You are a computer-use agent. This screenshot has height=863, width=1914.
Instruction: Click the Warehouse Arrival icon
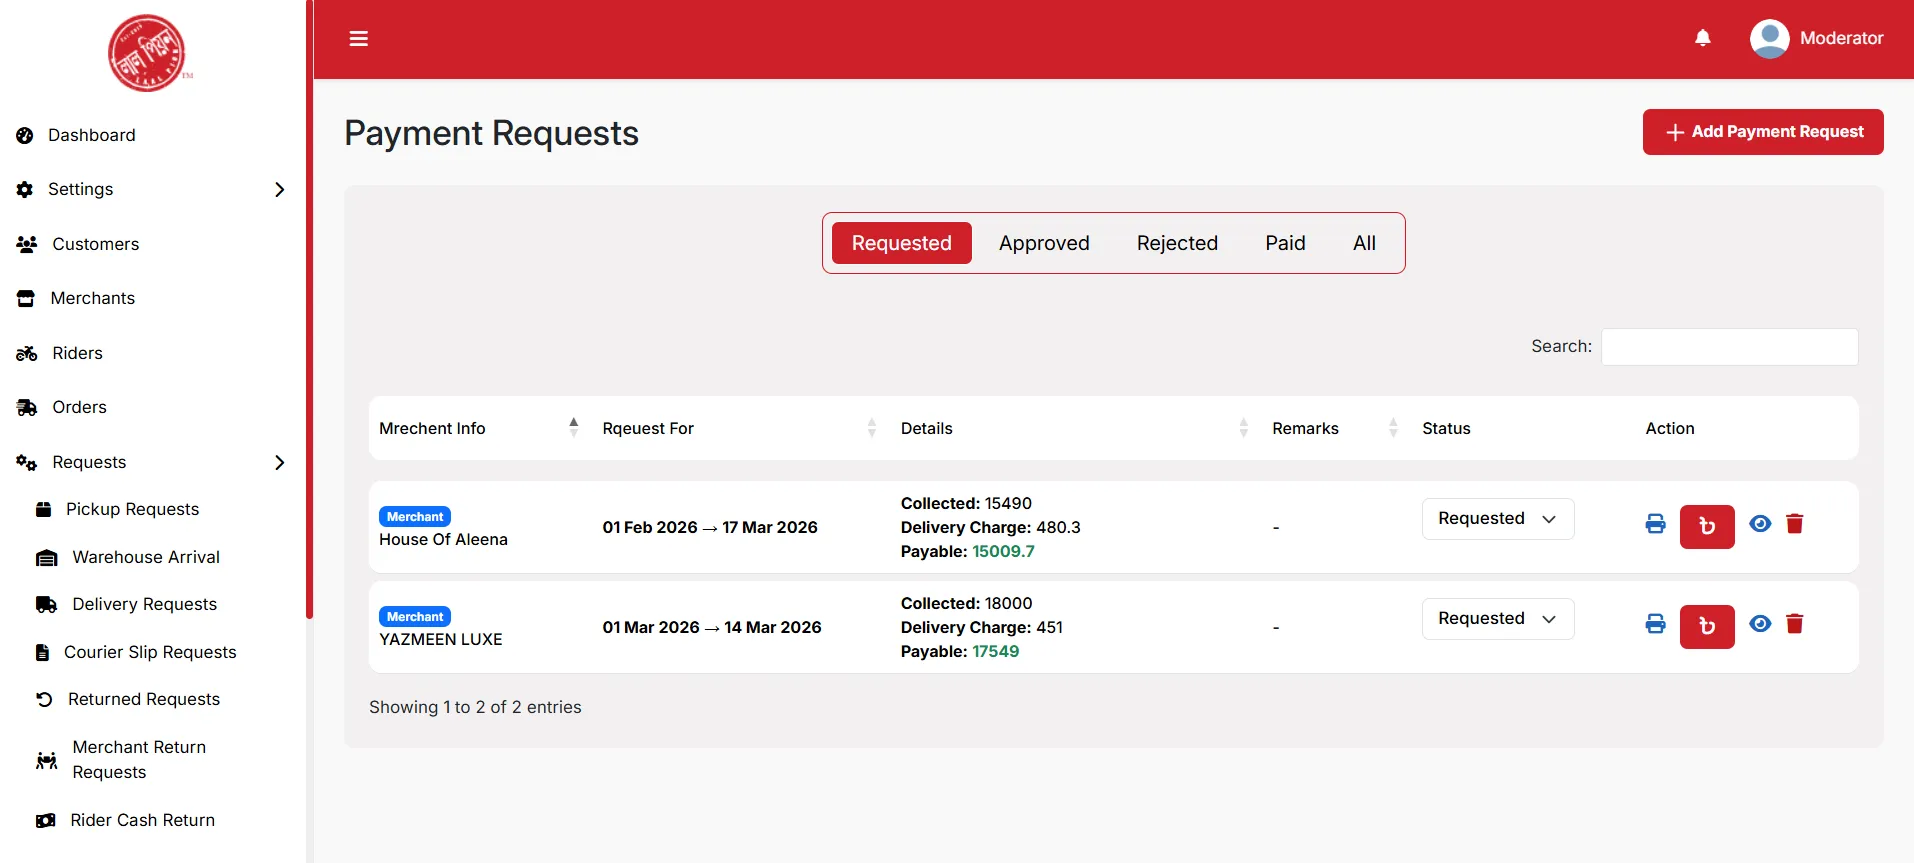(47, 557)
